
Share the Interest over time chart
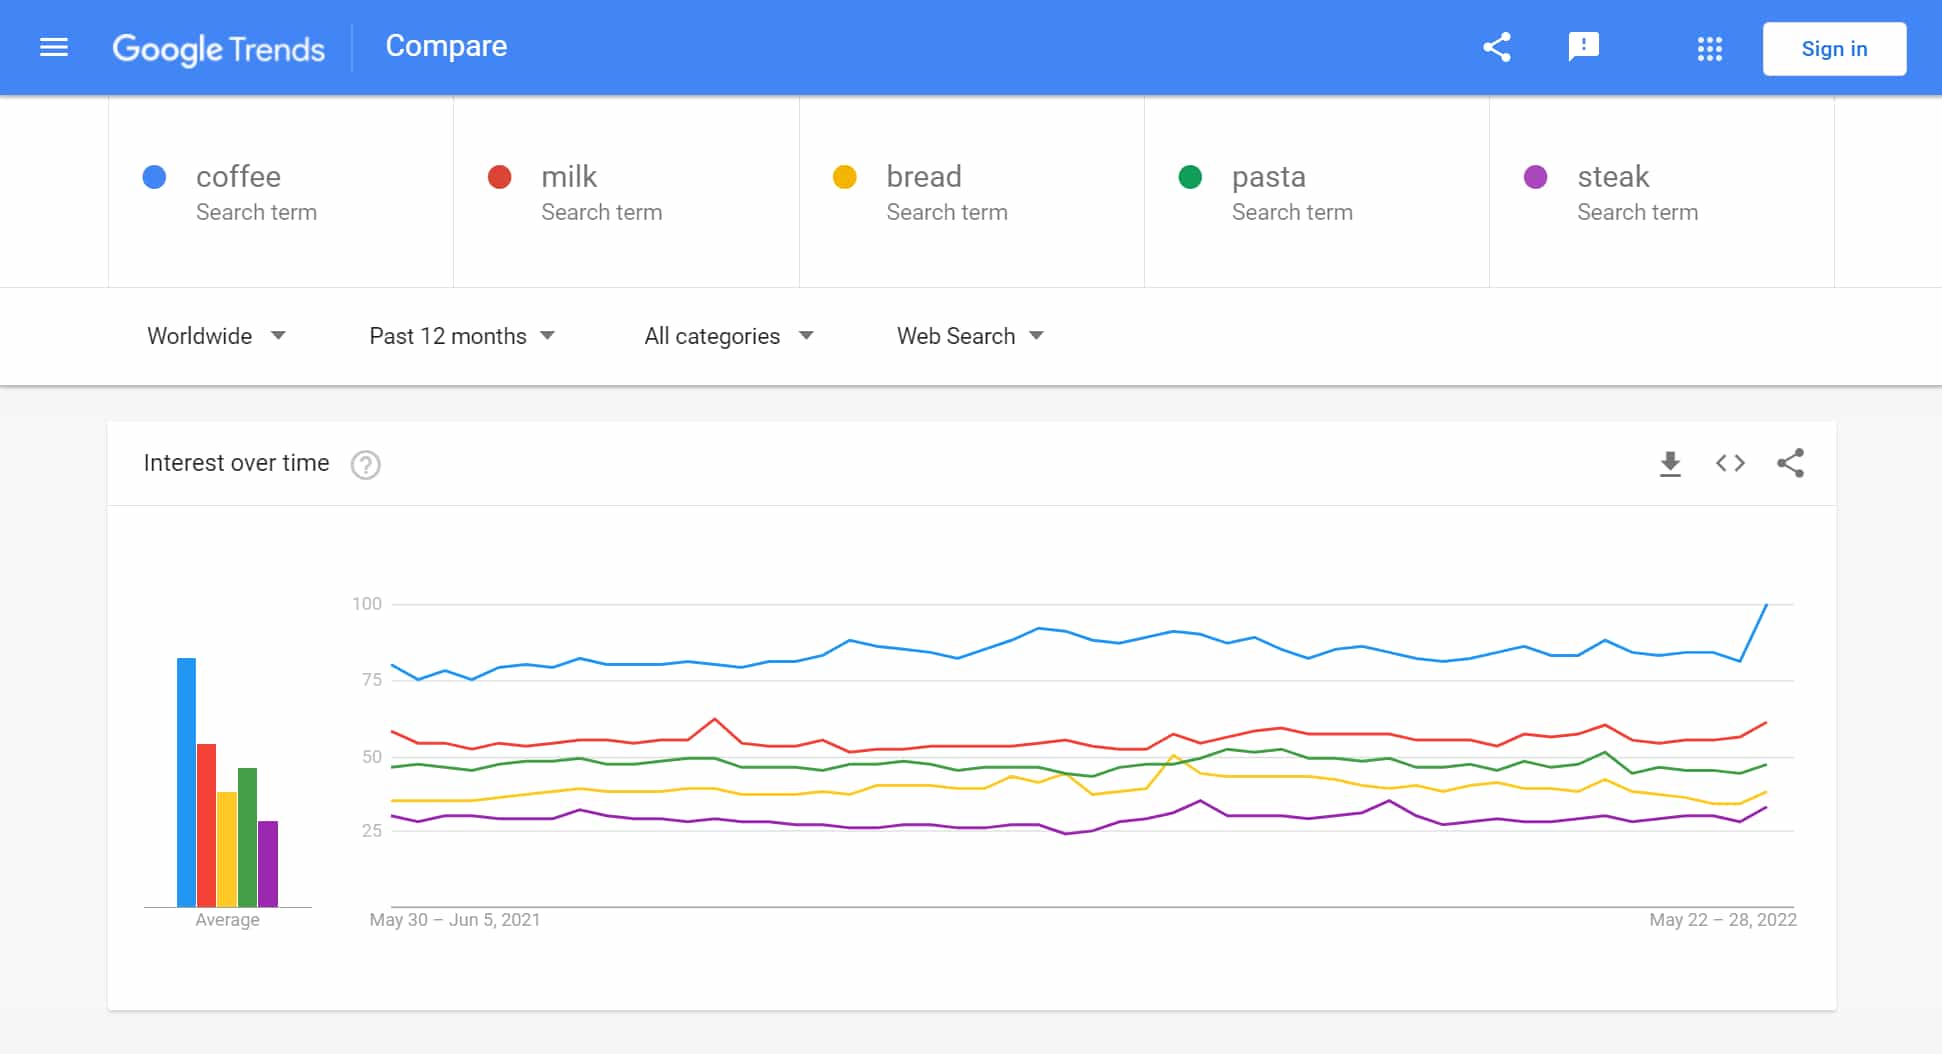[1790, 463]
